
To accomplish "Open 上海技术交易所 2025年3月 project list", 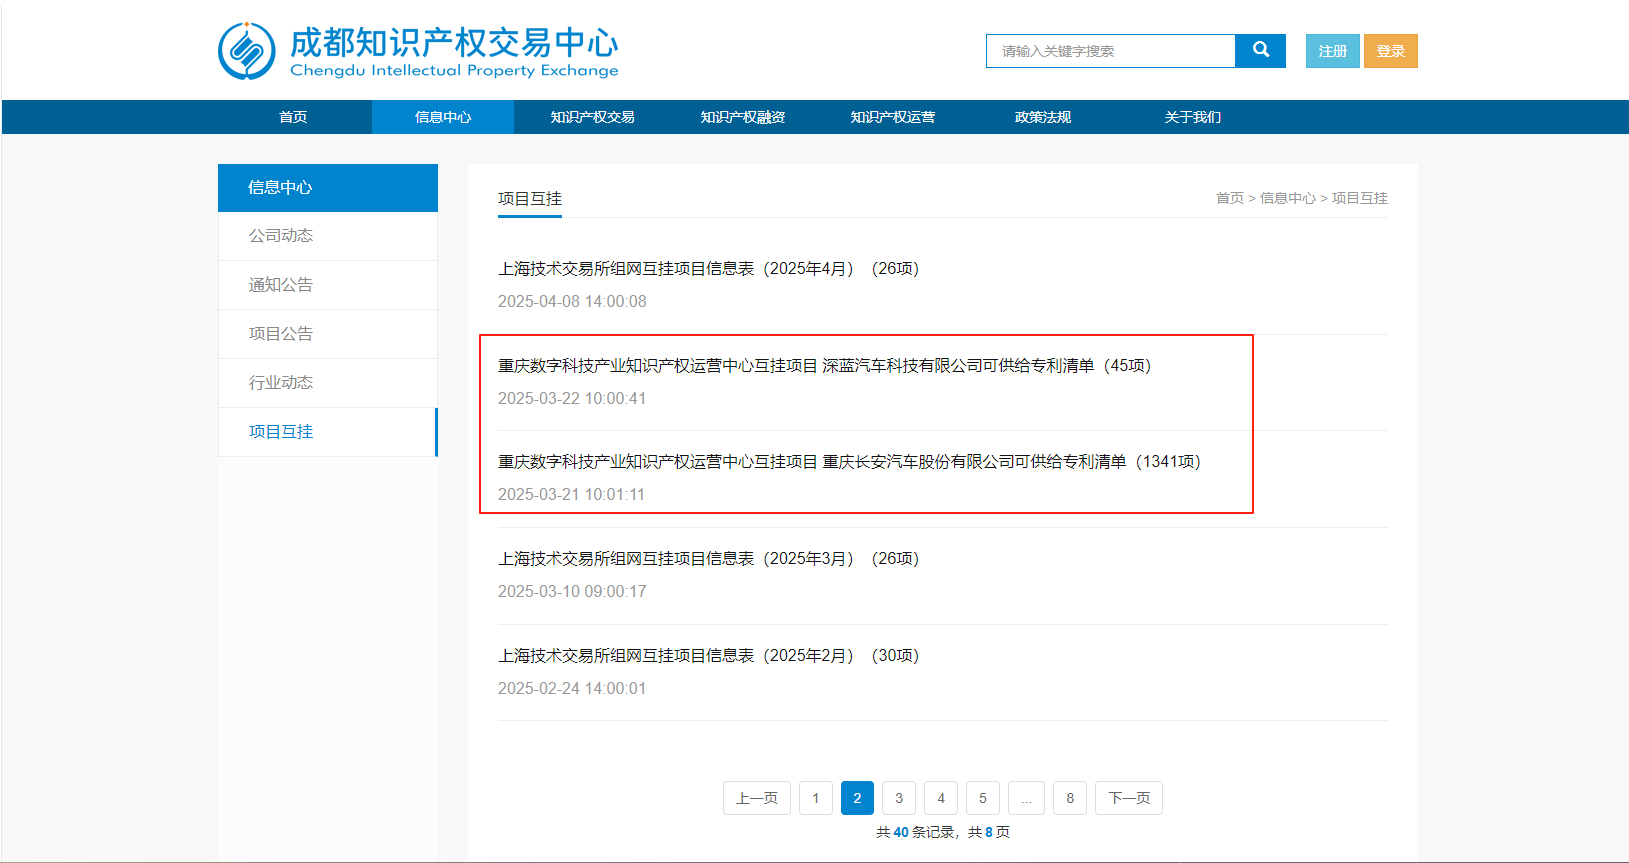I will pos(709,559).
